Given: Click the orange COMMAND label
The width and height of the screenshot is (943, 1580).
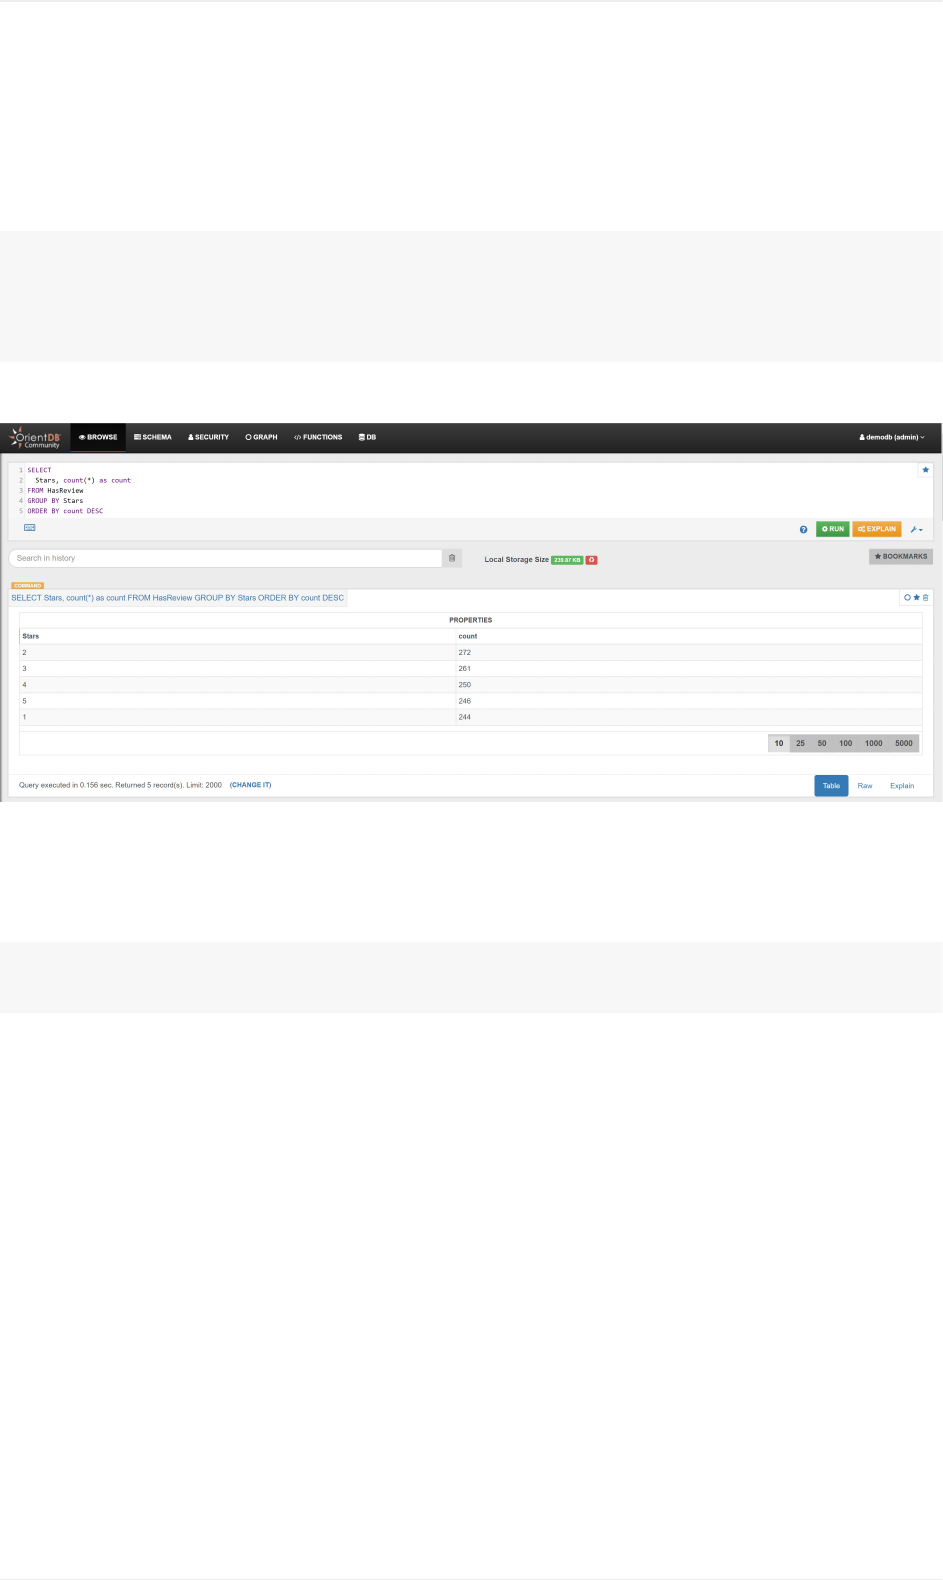Looking at the screenshot, I should click(x=28, y=585).
